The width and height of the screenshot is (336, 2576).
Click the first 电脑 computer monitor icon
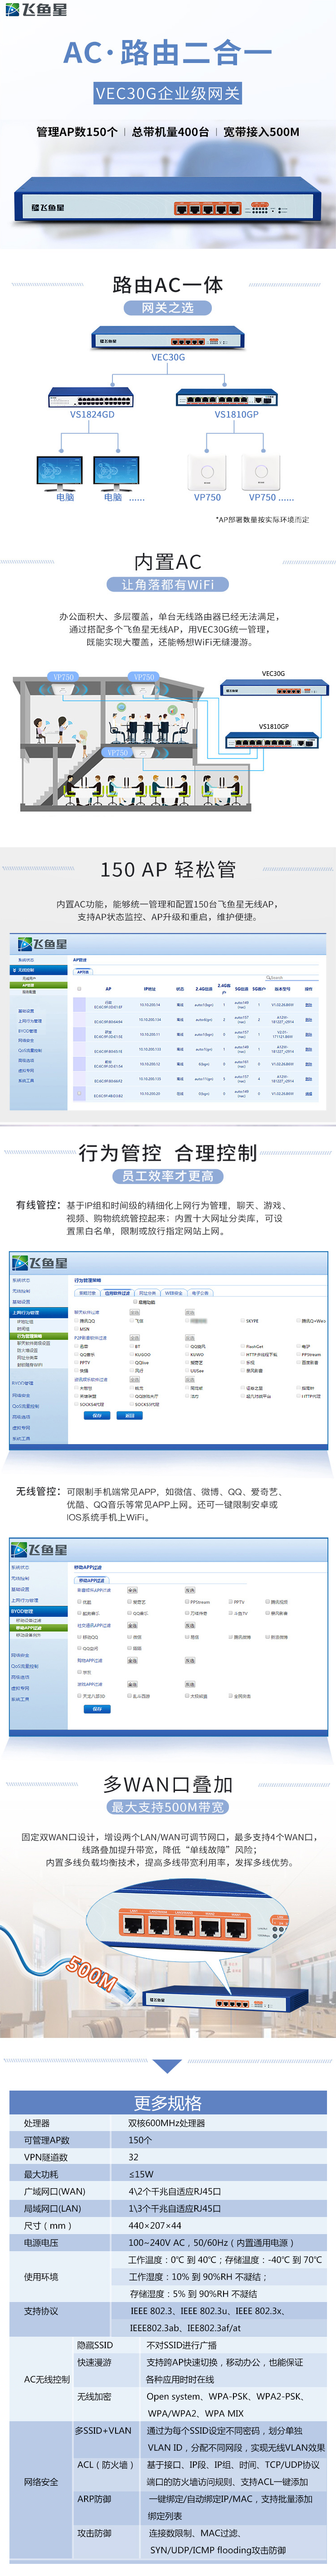point(59,470)
